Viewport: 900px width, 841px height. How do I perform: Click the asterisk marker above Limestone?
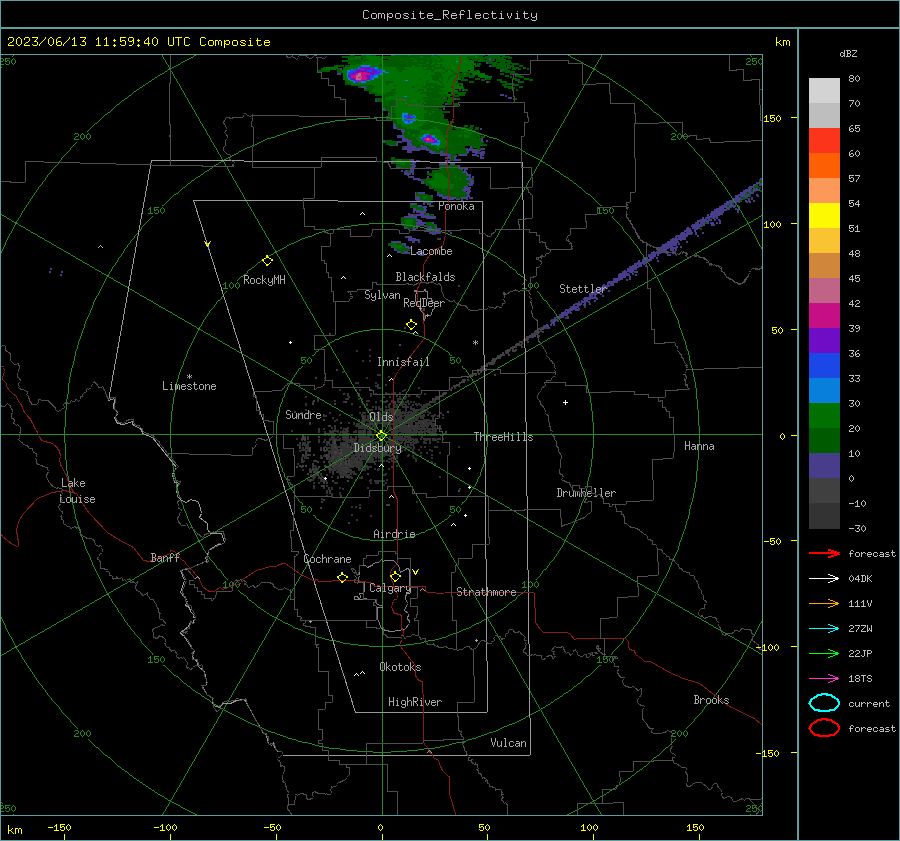pos(189,377)
